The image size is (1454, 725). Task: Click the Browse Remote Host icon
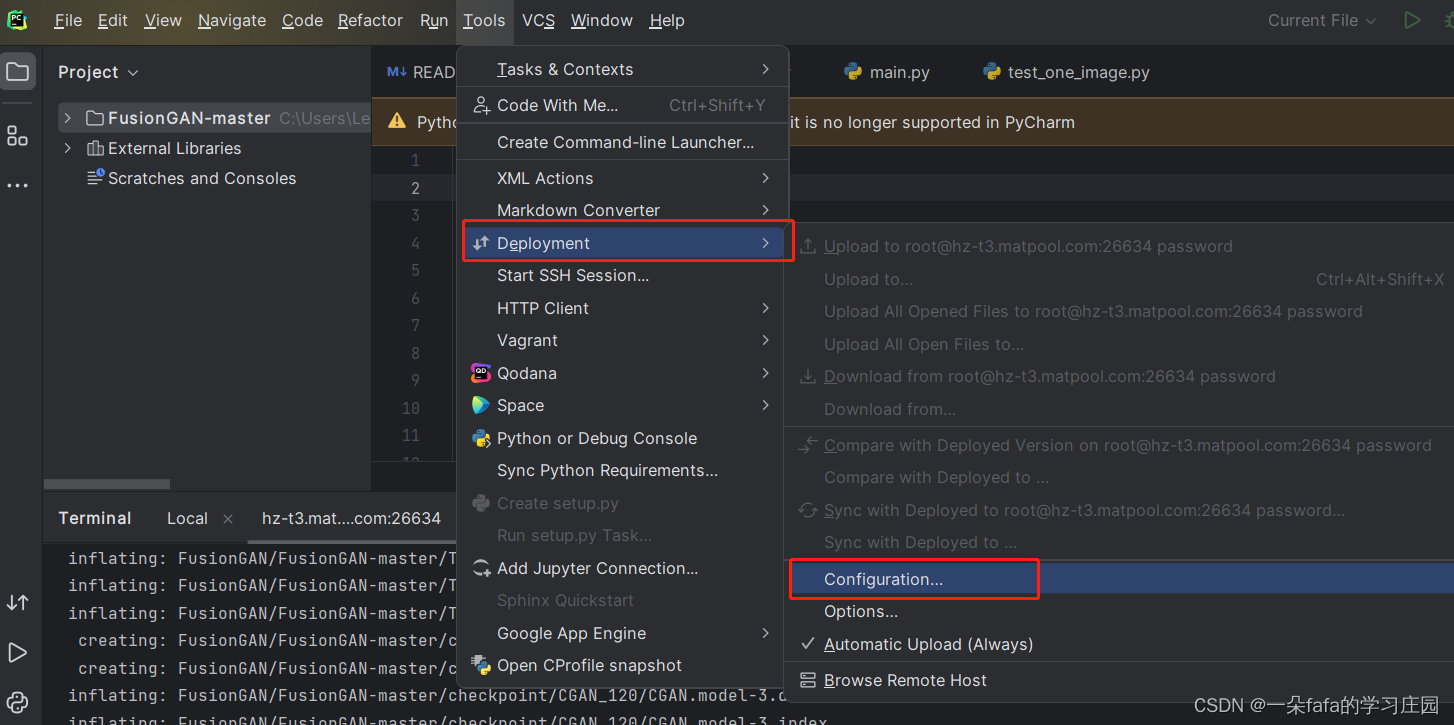pyautogui.click(x=808, y=680)
